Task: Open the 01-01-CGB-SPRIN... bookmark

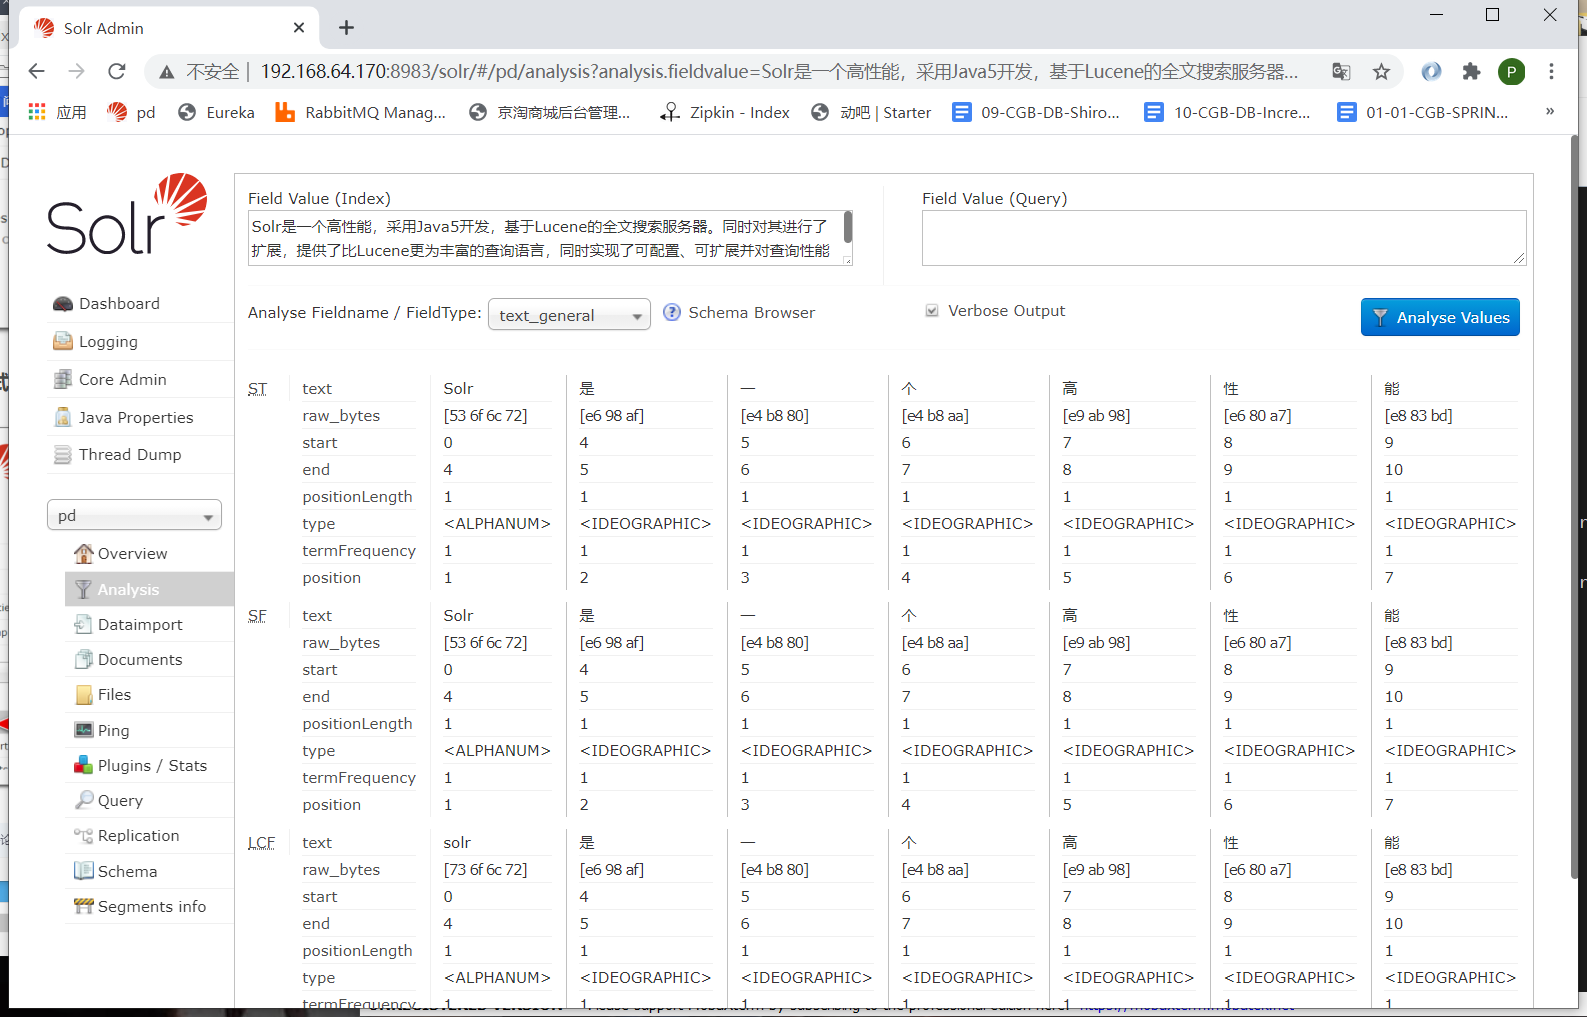Action: [1423, 112]
